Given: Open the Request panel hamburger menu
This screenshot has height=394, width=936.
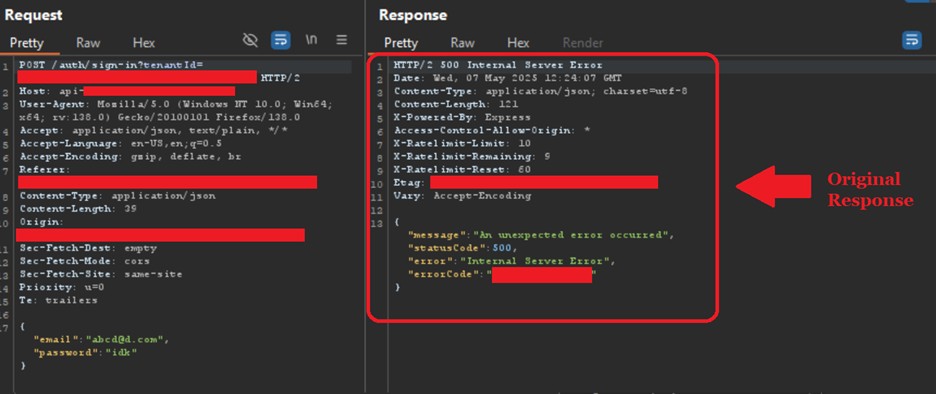Looking at the screenshot, I should (x=341, y=40).
